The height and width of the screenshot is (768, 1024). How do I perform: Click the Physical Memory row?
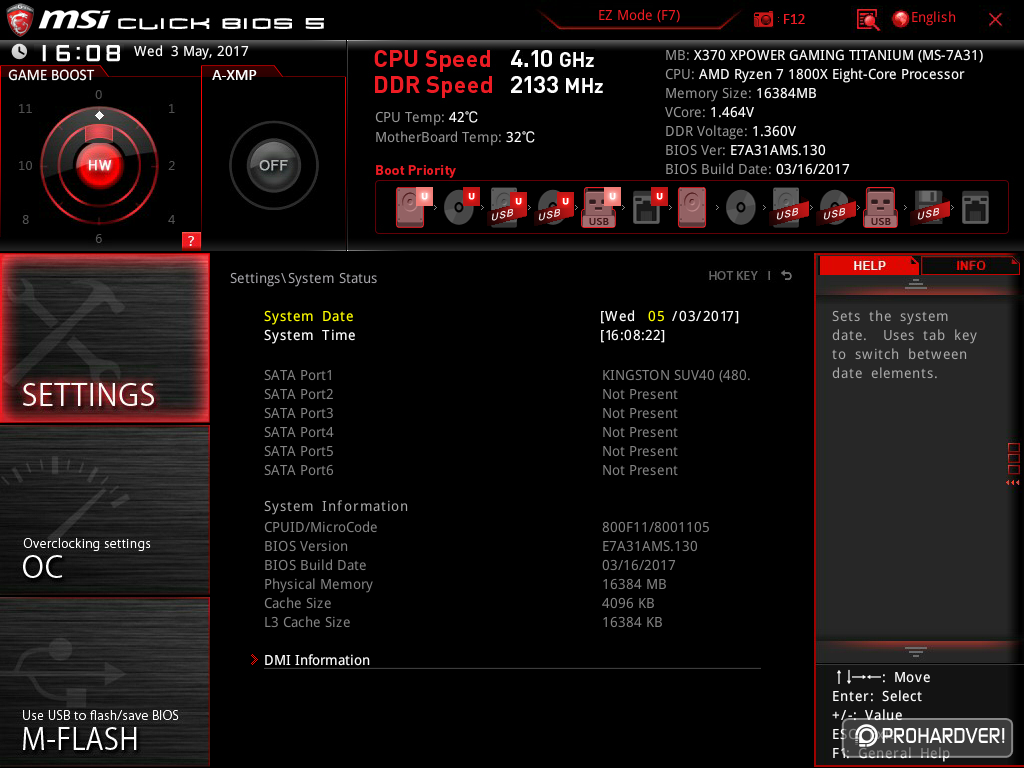(465, 584)
